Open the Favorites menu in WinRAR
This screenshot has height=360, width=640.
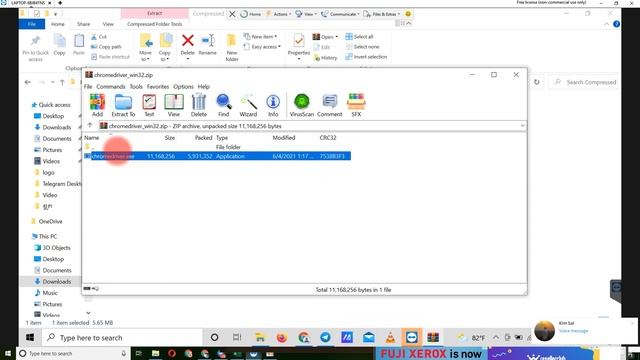[158, 87]
